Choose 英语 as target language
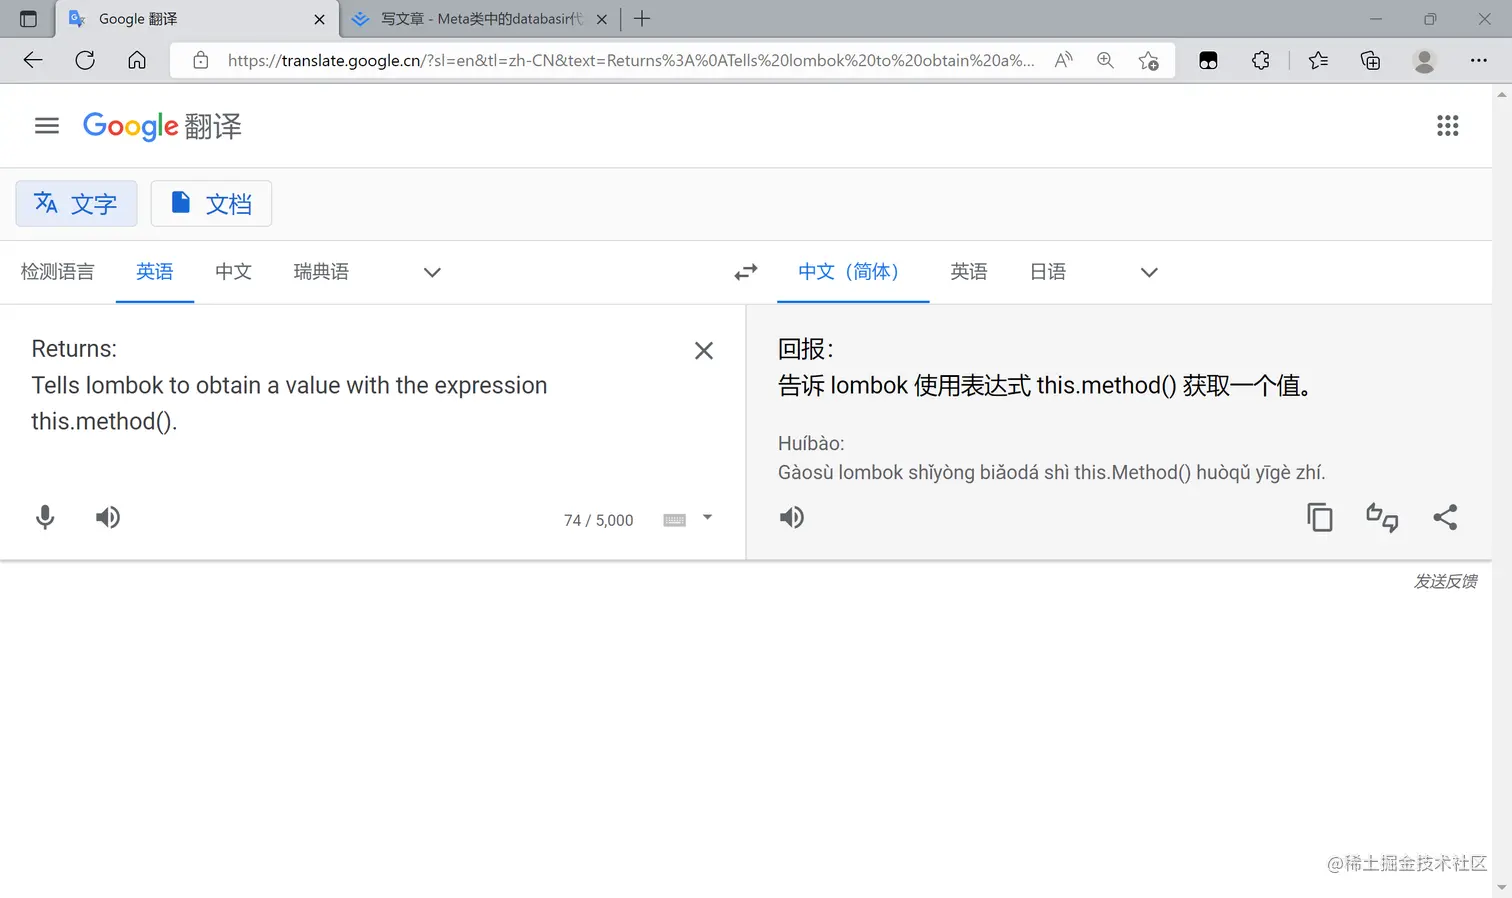 (969, 272)
